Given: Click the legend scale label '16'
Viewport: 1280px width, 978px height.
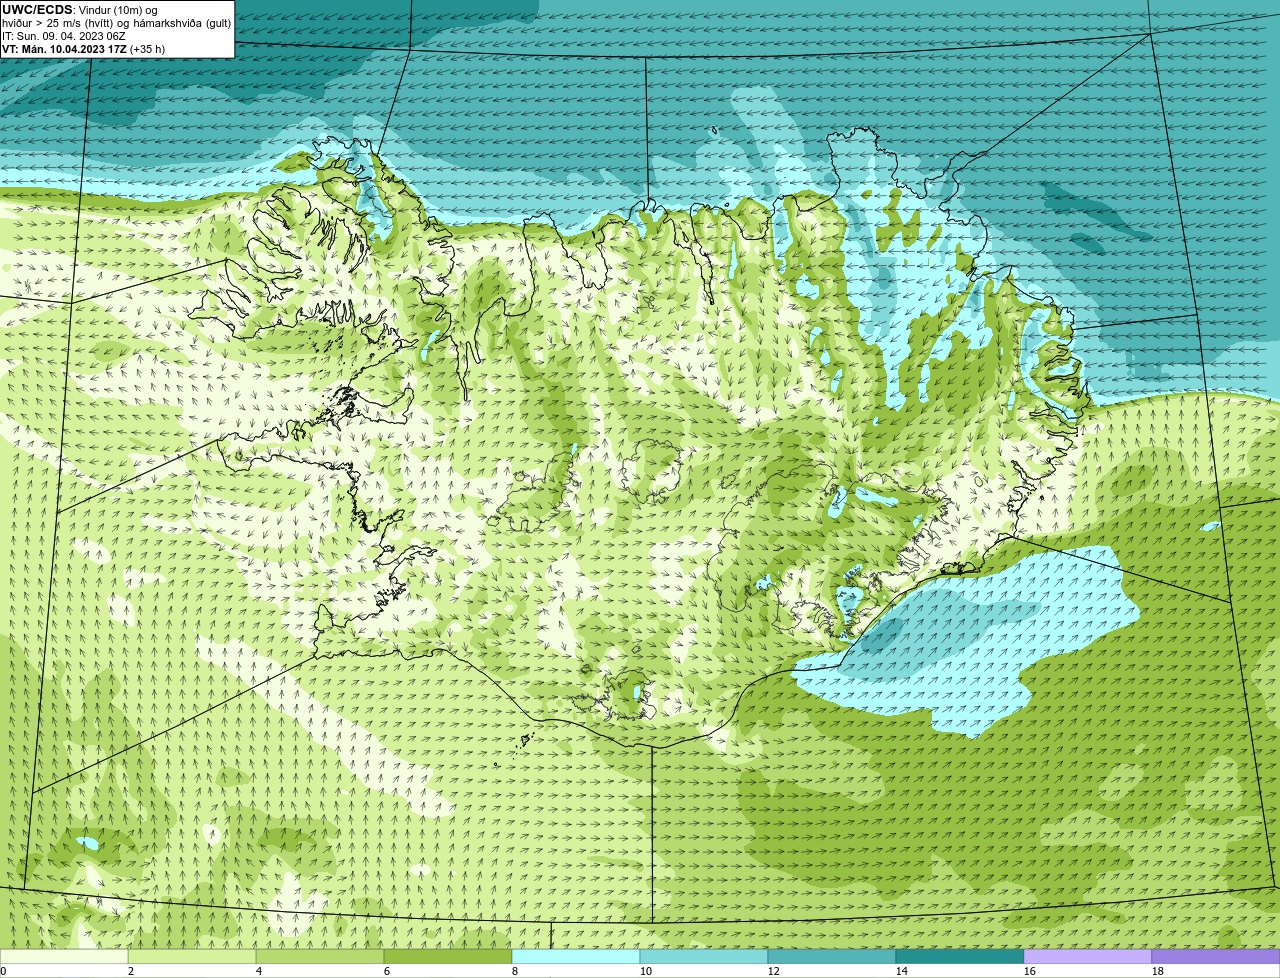Looking at the screenshot, I should coord(1030,971).
